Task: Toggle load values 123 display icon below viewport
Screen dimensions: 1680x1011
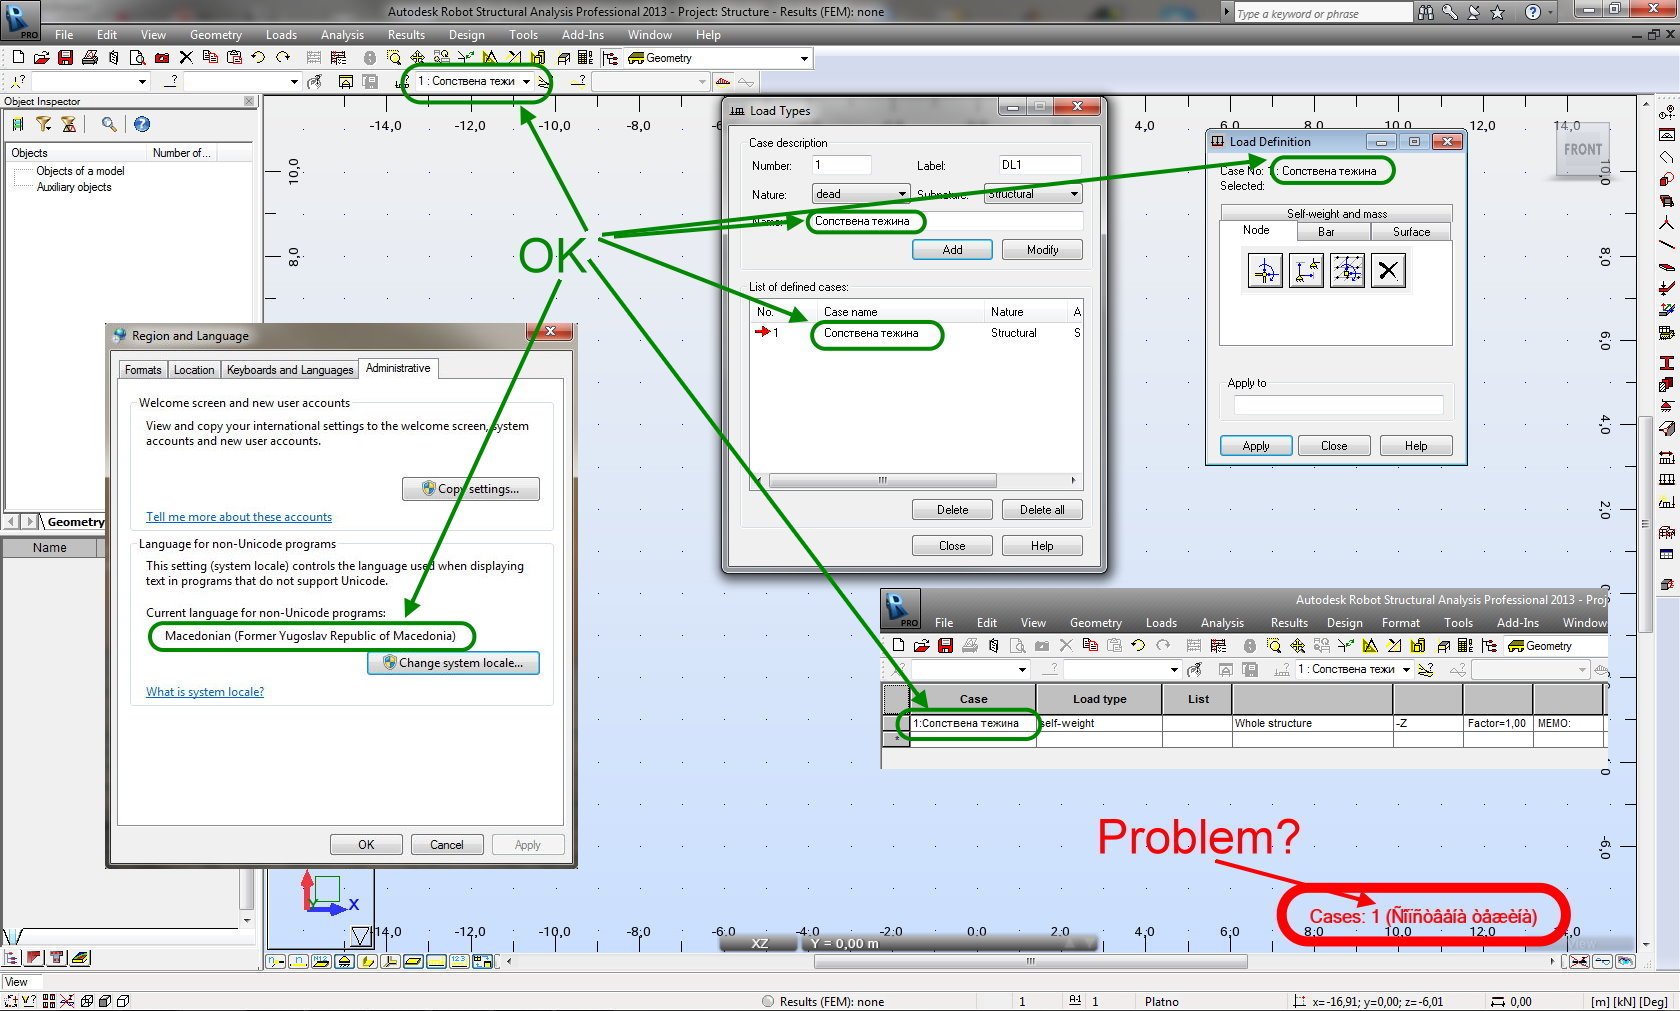Action: tap(459, 961)
